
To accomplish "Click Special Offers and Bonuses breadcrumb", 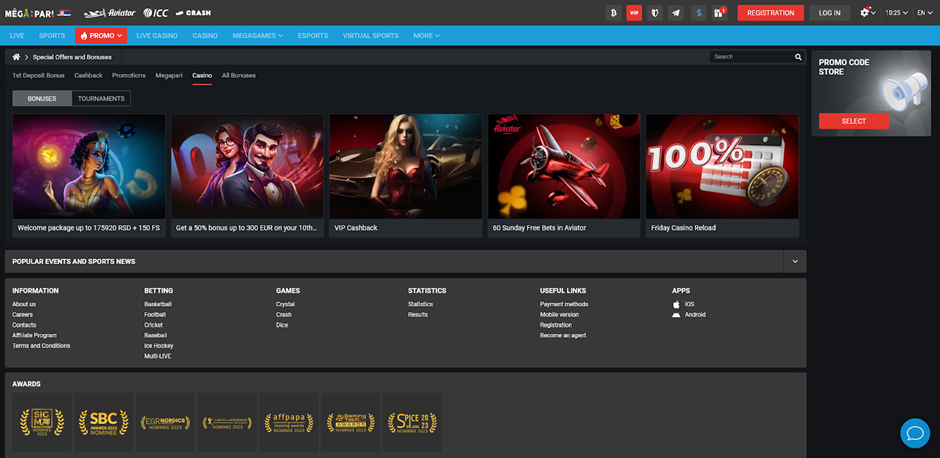I will 72,57.
